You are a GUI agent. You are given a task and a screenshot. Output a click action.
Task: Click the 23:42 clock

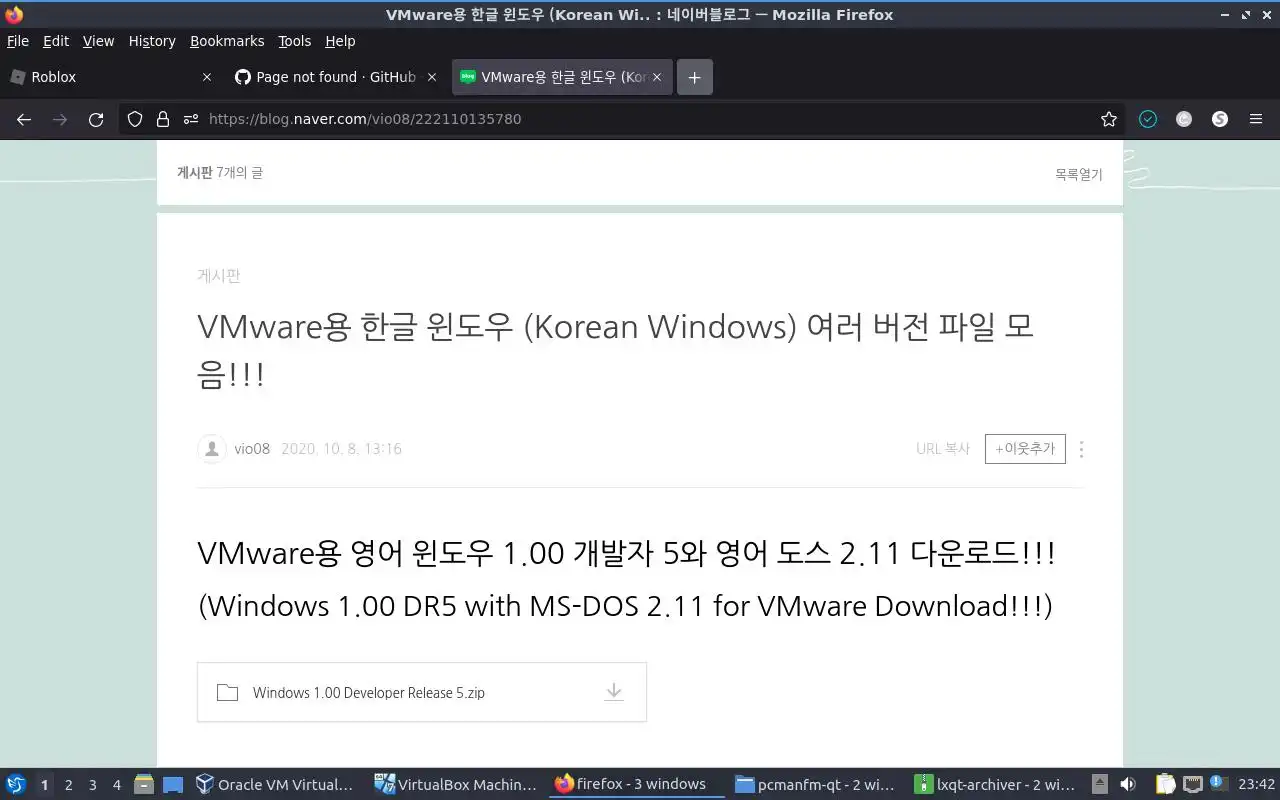click(1256, 784)
